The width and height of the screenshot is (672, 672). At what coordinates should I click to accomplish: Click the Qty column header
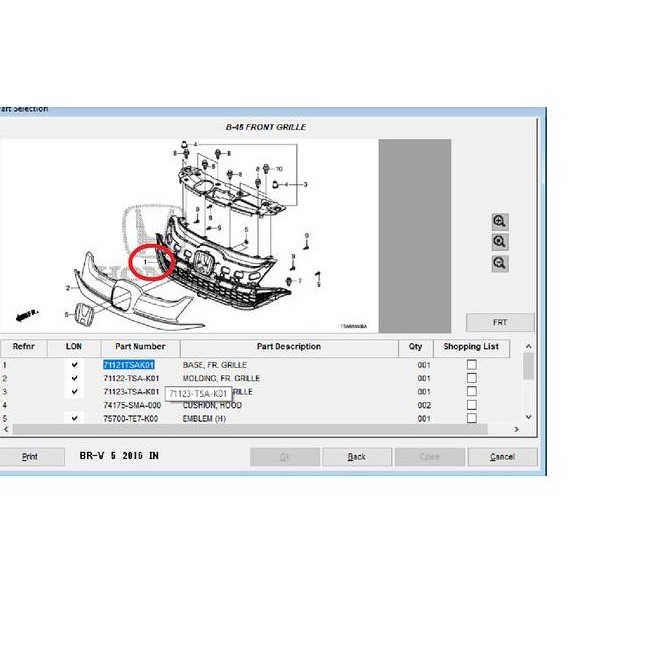tap(416, 347)
